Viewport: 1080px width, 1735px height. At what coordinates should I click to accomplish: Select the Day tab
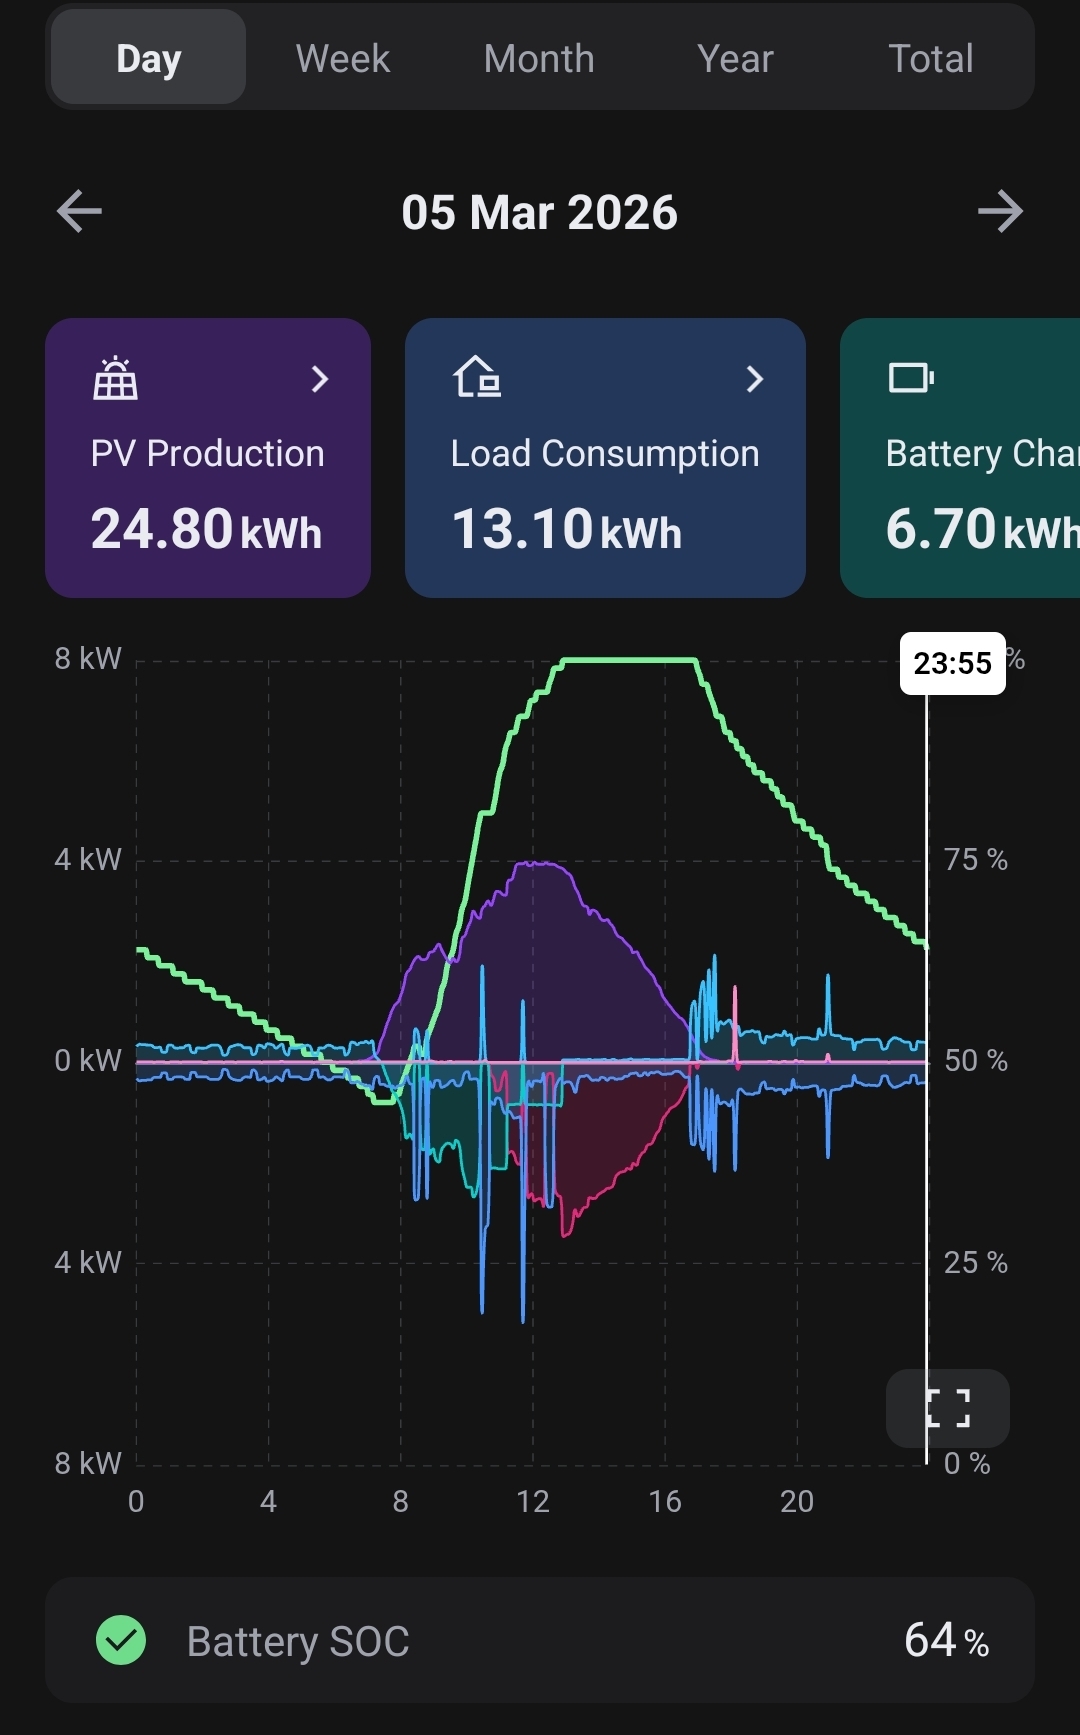[x=148, y=59]
